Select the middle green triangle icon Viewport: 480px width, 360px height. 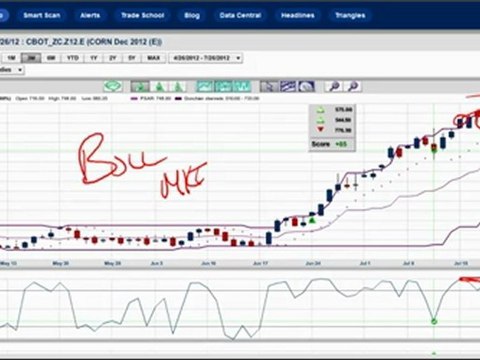[159, 87]
